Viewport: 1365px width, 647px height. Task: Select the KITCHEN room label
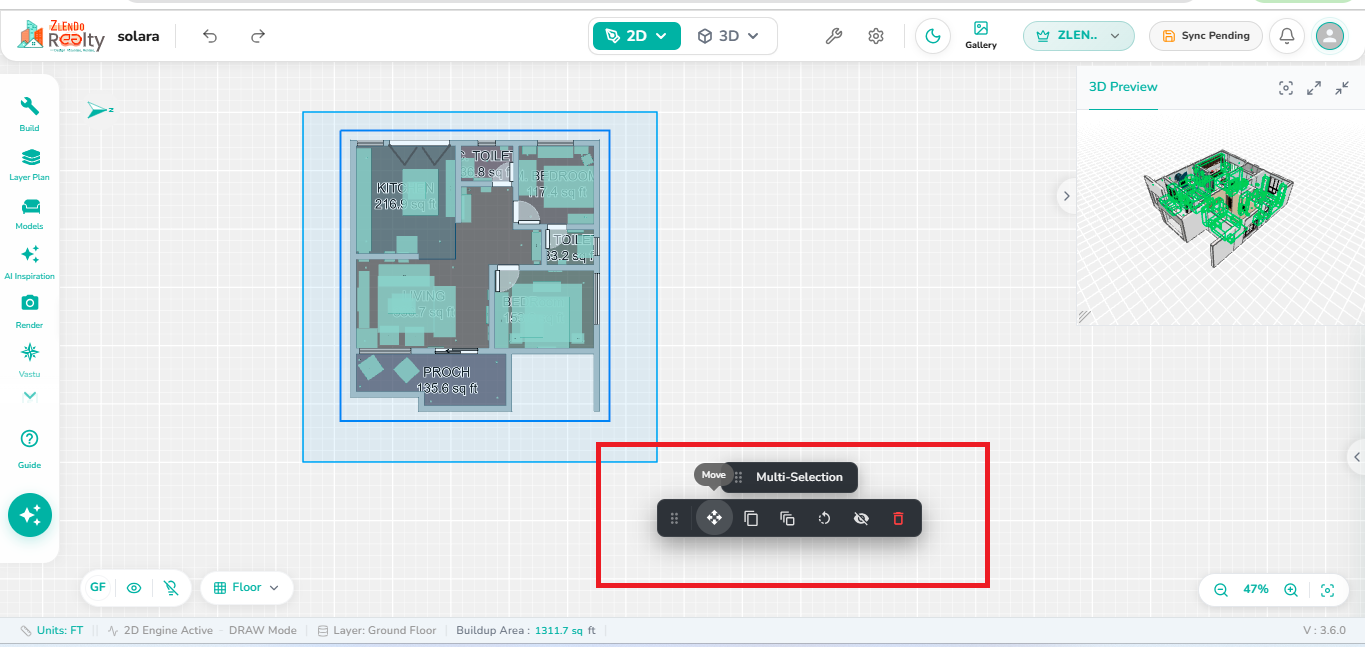pyautogui.click(x=405, y=188)
